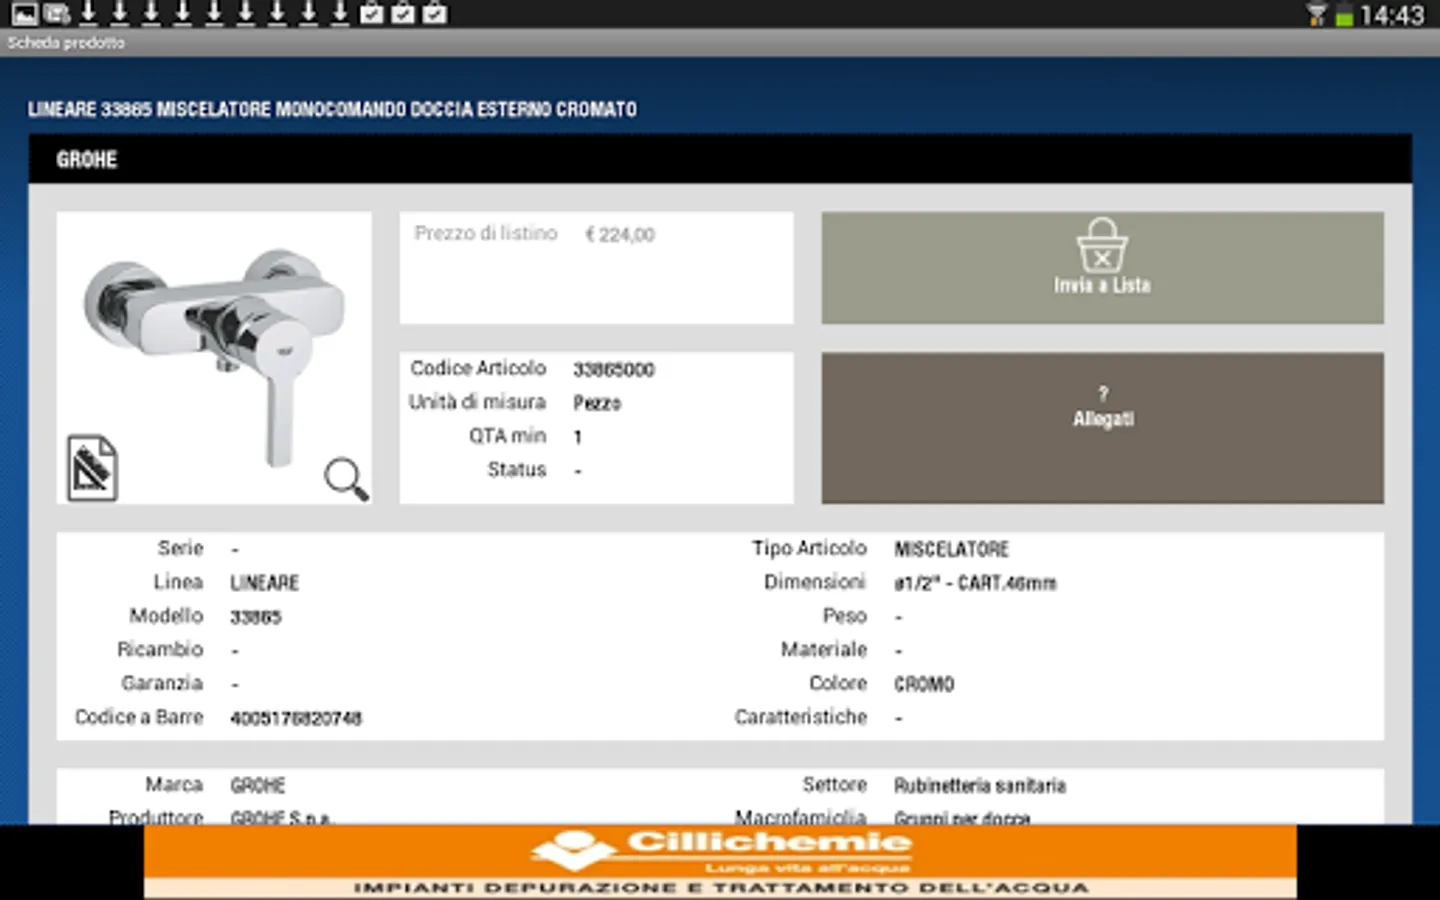Tap the Dimensioni label
This screenshot has height=900, width=1440.
(815, 582)
